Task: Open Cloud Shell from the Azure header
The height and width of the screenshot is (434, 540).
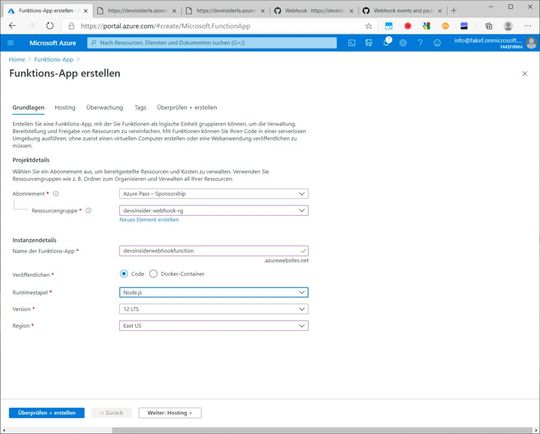Action: [x=352, y=43]
